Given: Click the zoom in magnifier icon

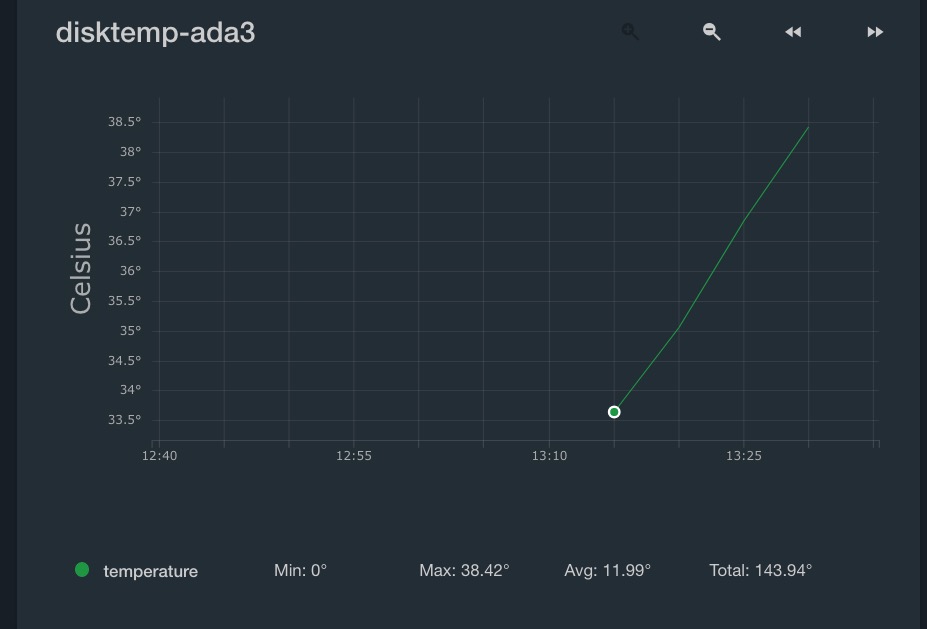Looking at the screenshot, I should click(630, 31).
